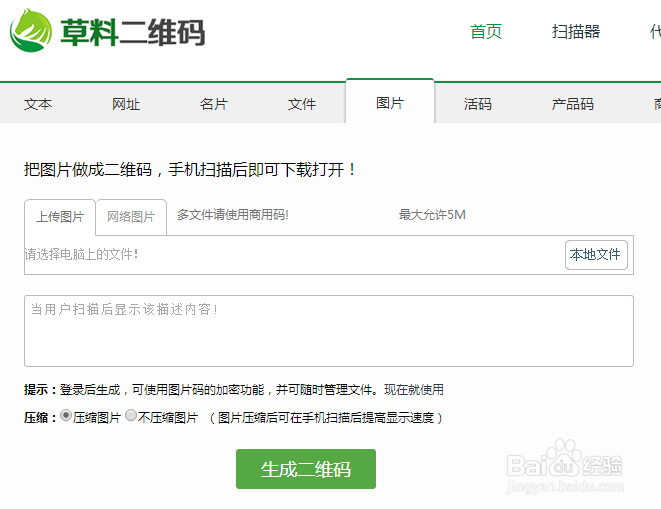
Task: Switch to the 文本 tab
Action: (38, 104)
